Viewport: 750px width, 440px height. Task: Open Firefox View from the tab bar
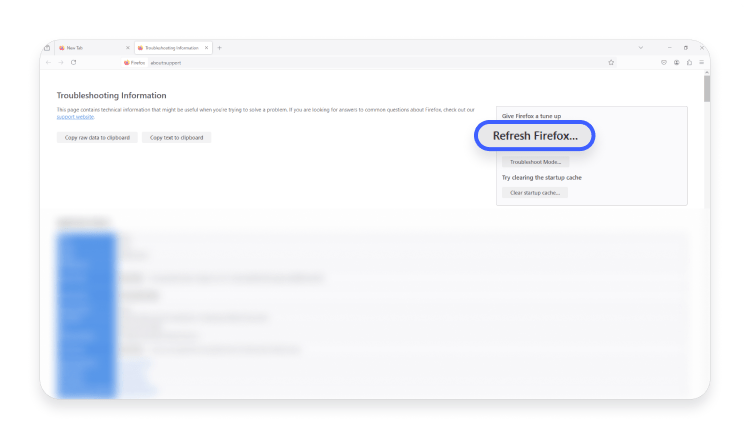coord(47,48)
